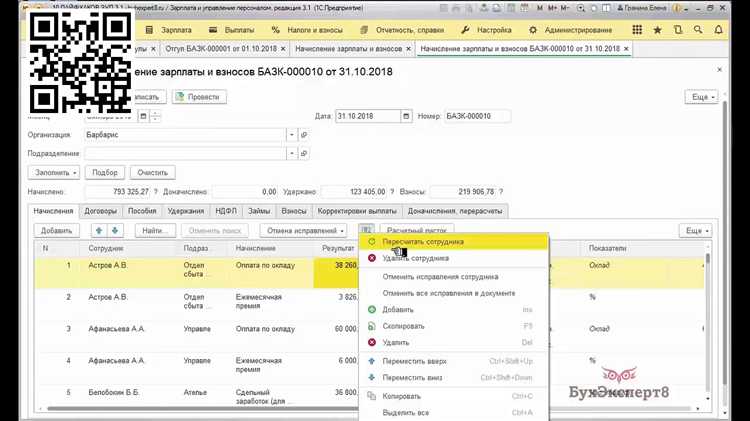Close the Начисление зарплаты и взносов list tab

[408, 49]
